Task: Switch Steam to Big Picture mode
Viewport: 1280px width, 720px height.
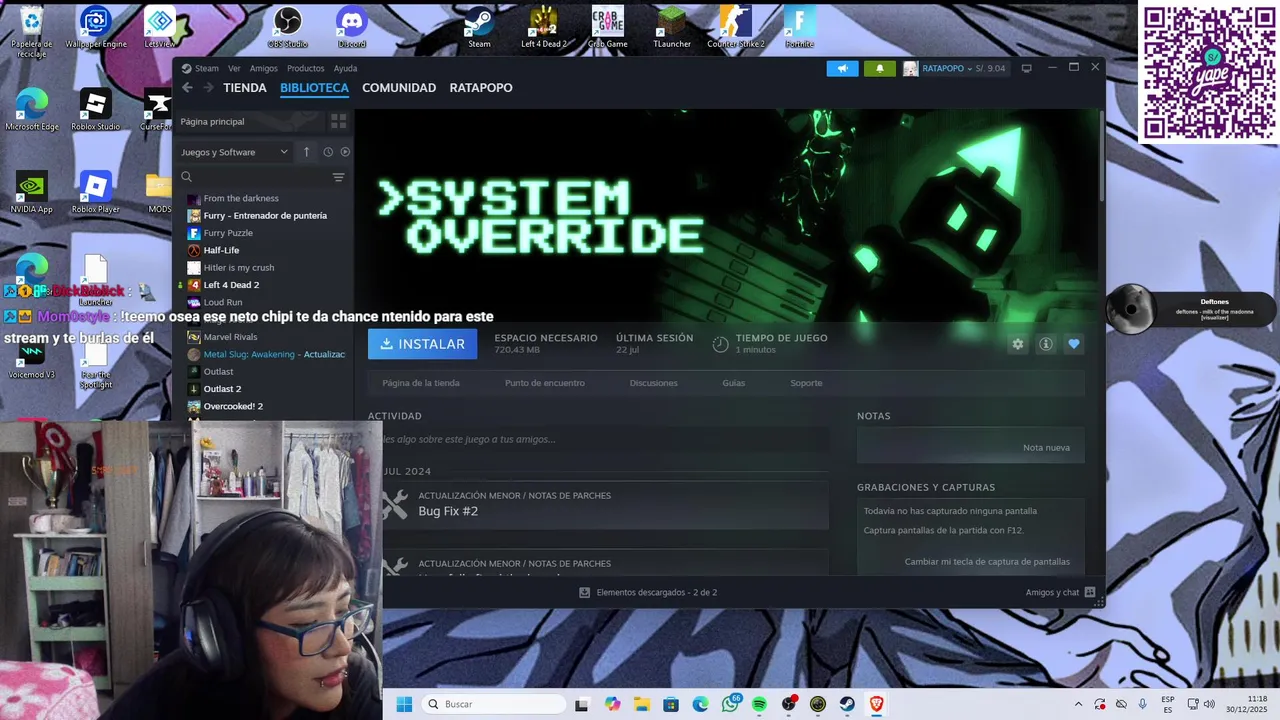Action: [x=1026, y=68]
